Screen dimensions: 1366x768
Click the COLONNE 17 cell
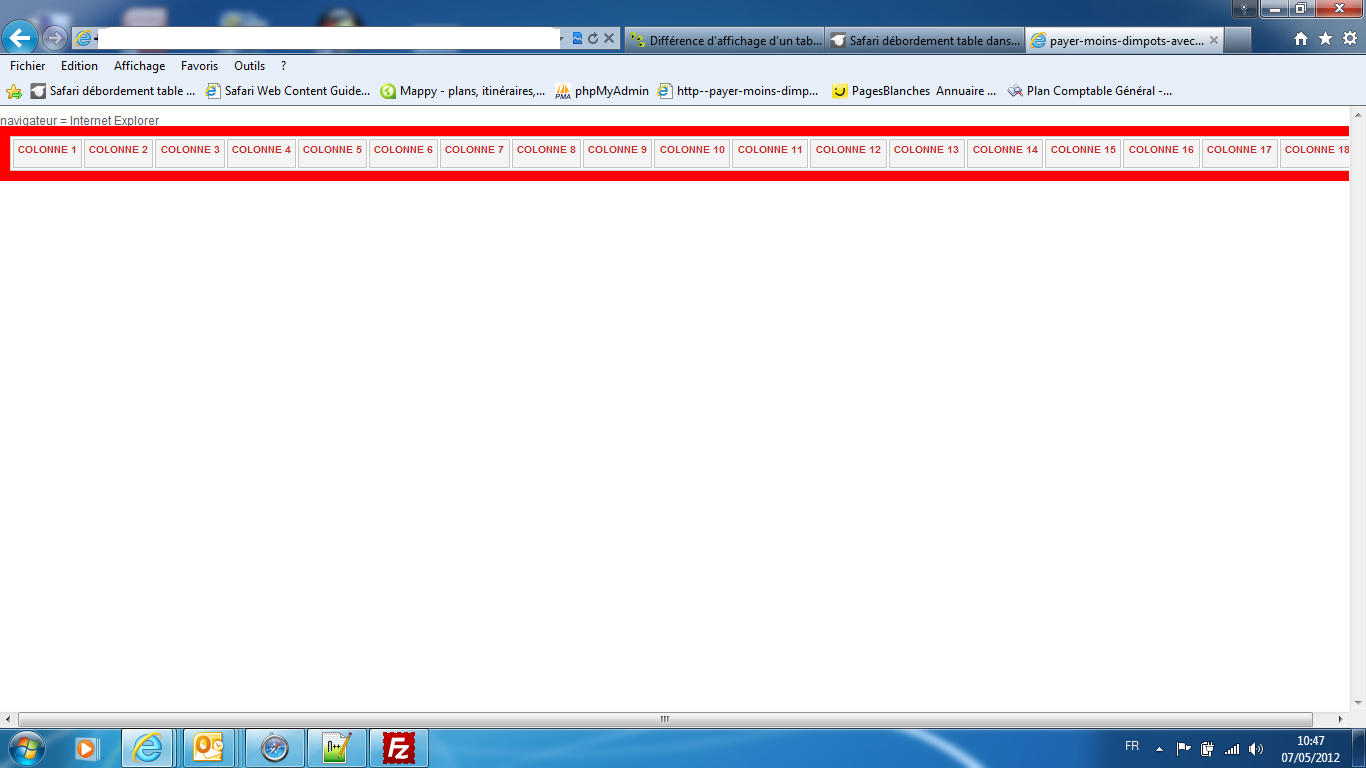[1239, 153]
